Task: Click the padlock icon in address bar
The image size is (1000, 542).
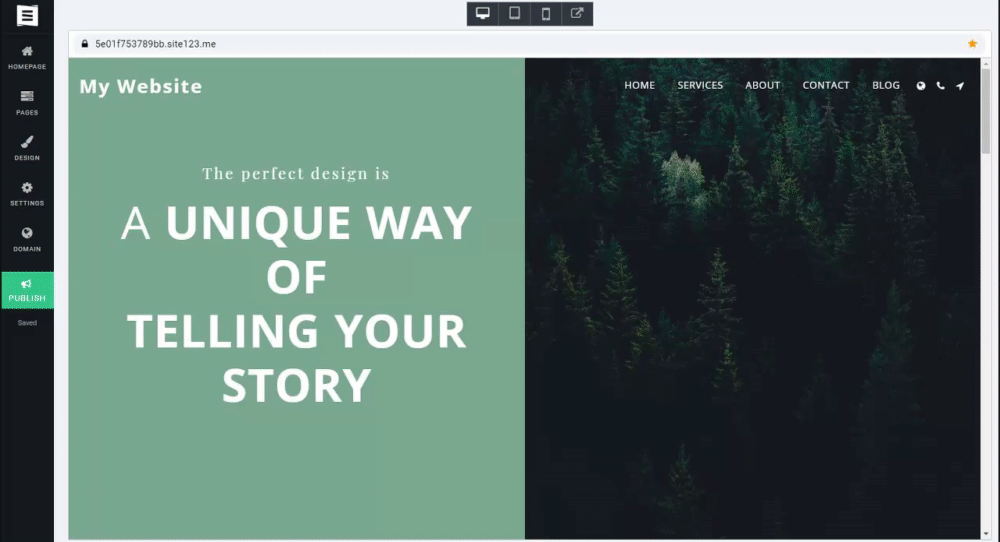Action: [84, 44]
